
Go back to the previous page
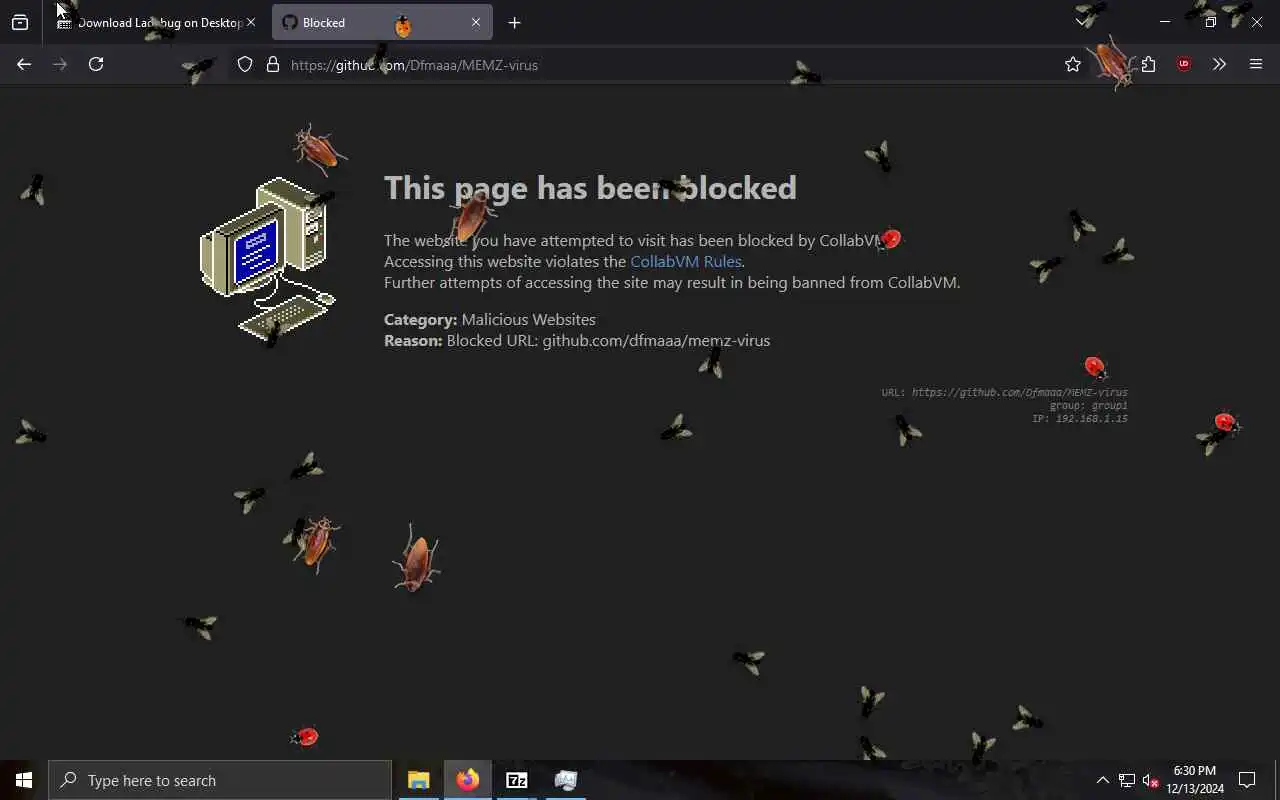pos(24,64)
